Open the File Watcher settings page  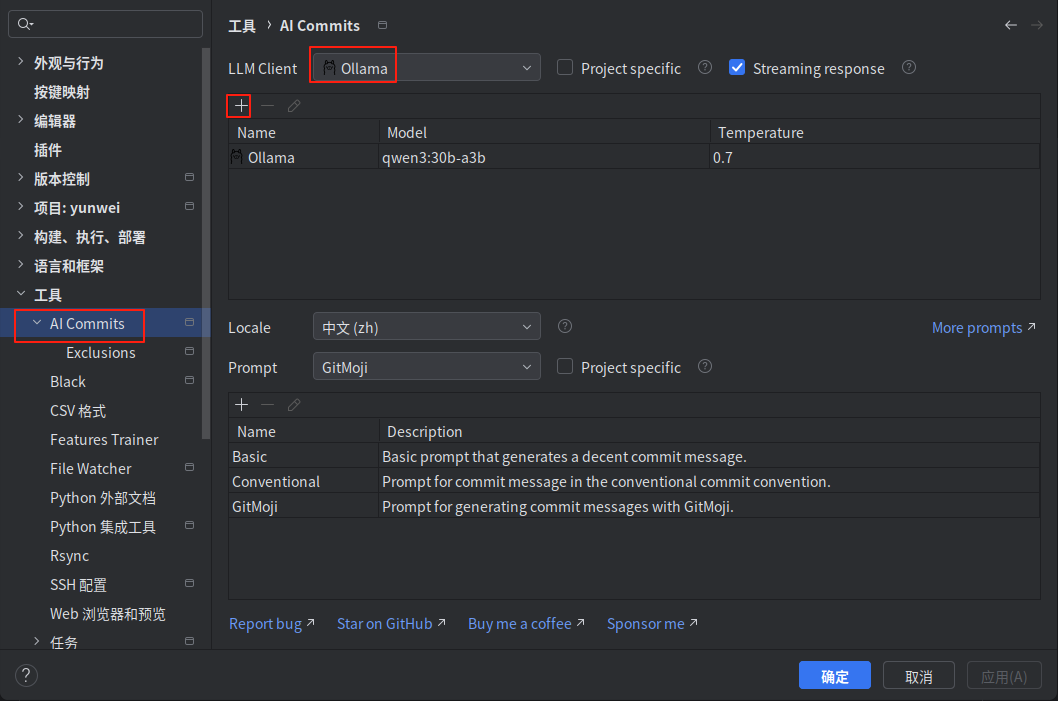tap(90, 469)
